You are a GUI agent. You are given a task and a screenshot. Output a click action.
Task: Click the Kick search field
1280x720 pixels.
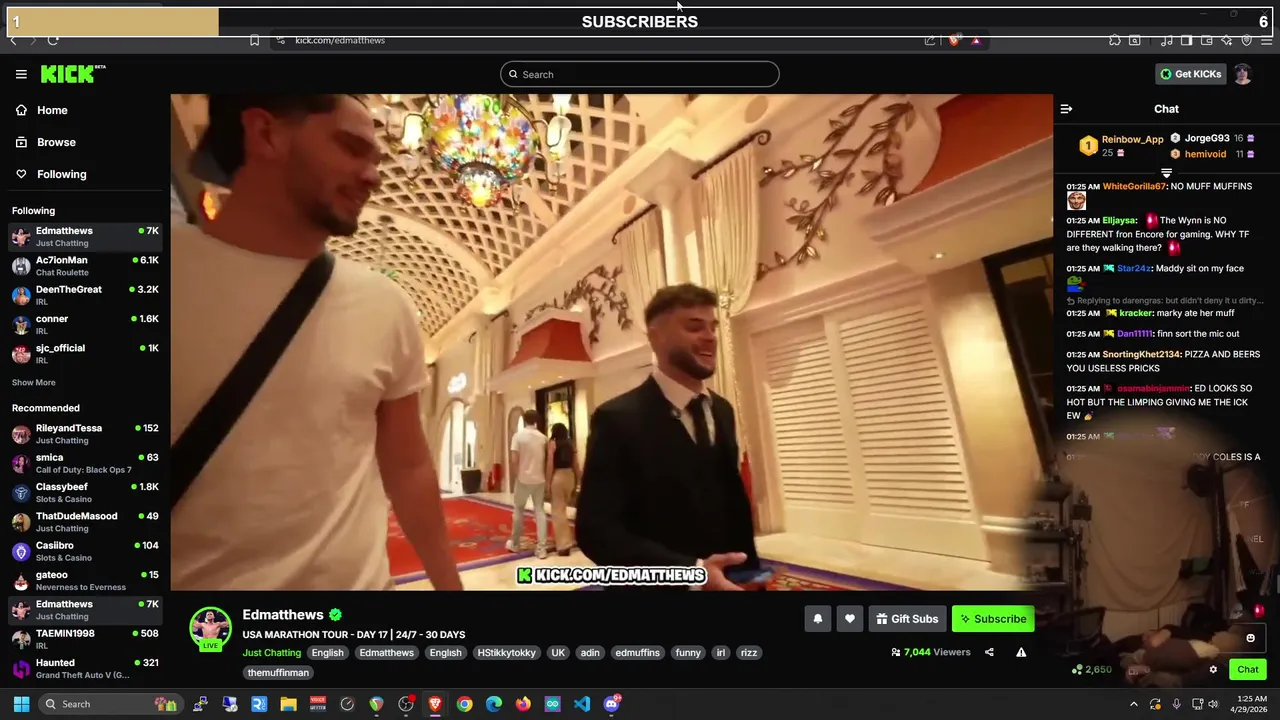[640, 74]
